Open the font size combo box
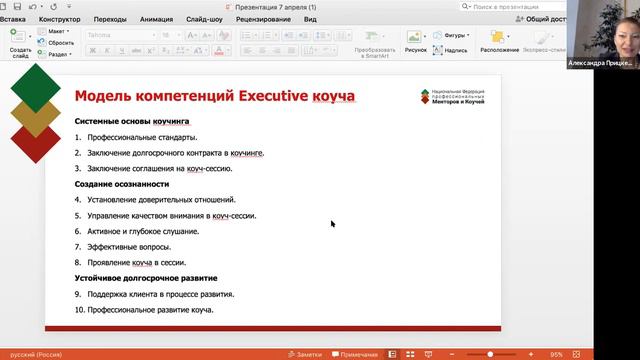Image resolution: width=640 pixels, height=360 pixels. pos(171,35)
